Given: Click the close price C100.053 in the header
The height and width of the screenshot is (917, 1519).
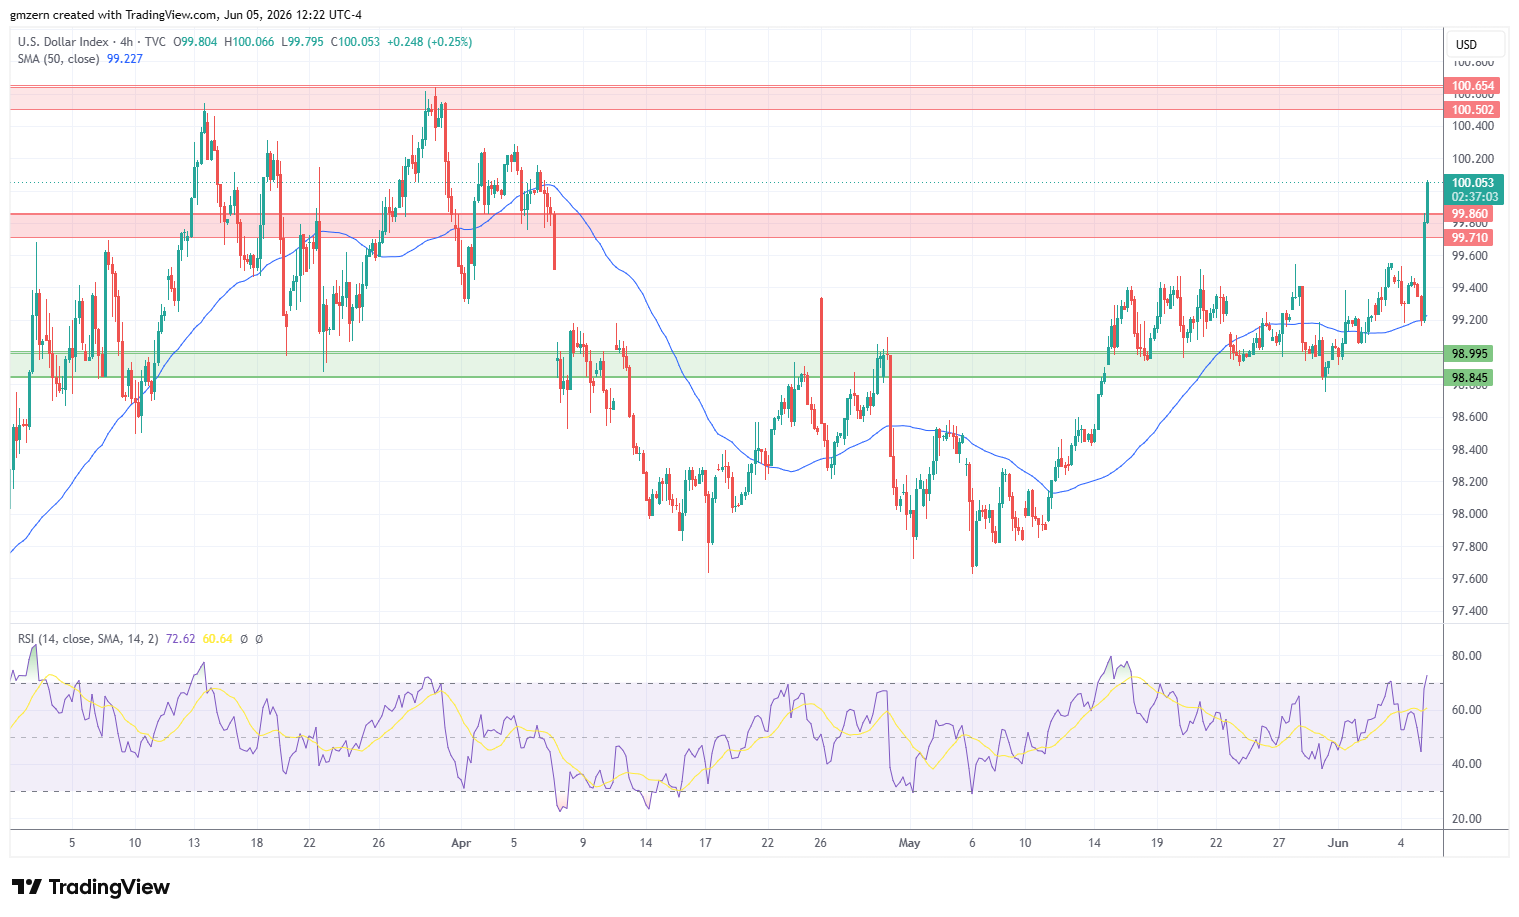Looking at the screenshot, I should (355, 42).
